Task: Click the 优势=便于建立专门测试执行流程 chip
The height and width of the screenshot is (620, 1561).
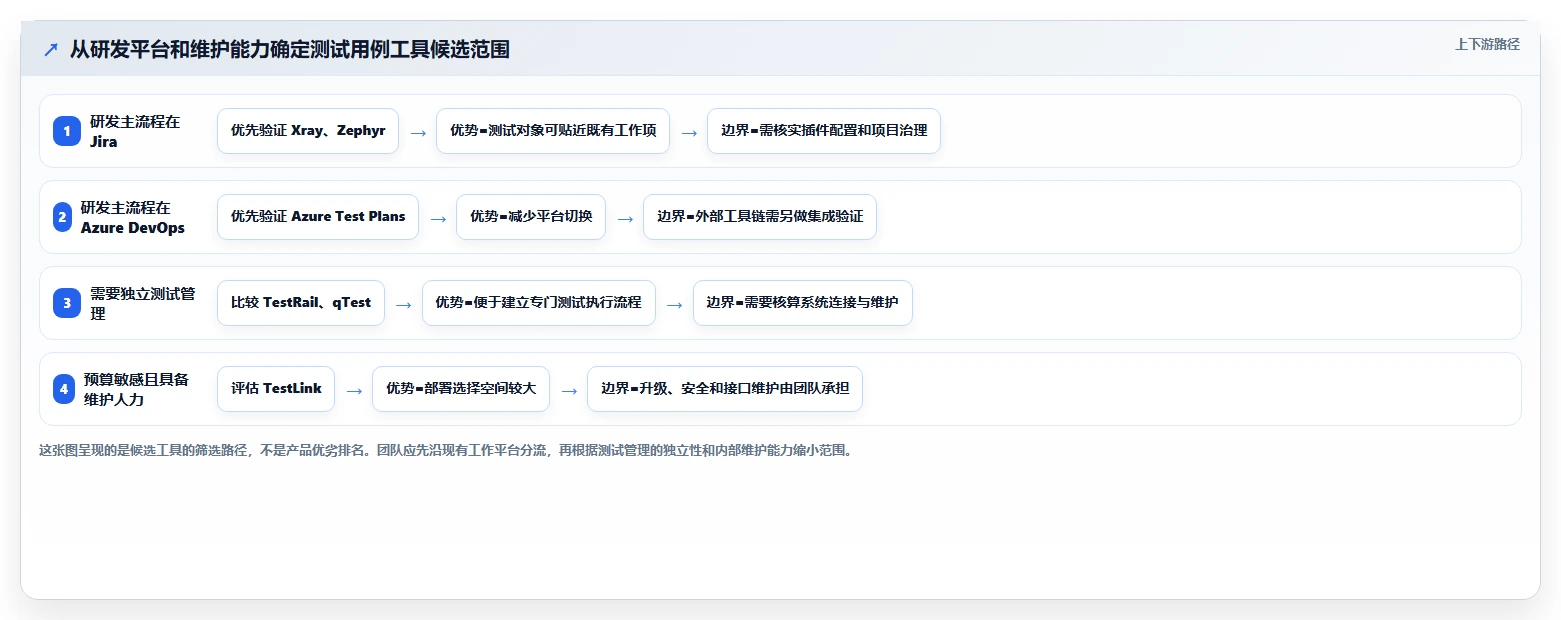Action: pos(539,303)
